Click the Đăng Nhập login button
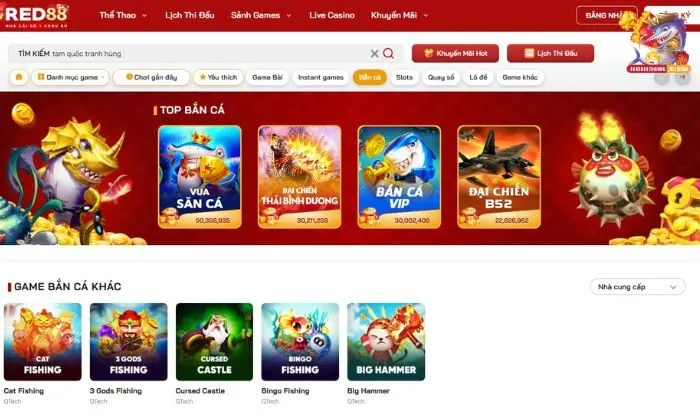Viewport: 700px width, 420px height. pyautogui.click(x=606, y=15)
